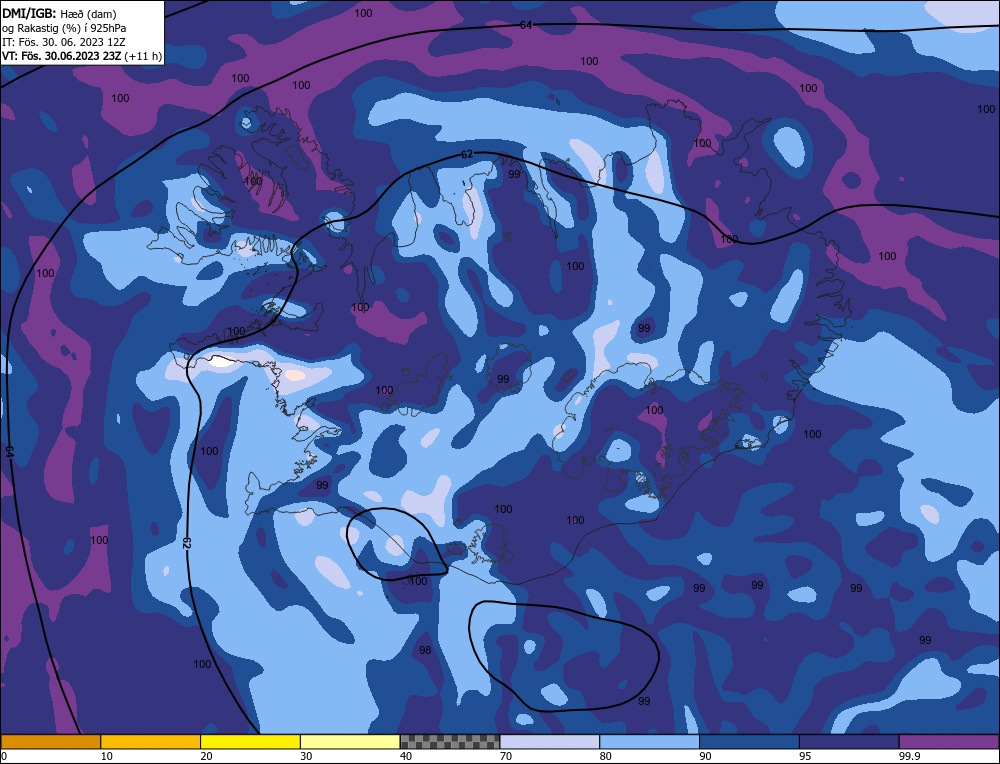
Task: Select the 'IT: Fös. 30. 06. 2023 12Z' line
Action: tap(64, 42)
